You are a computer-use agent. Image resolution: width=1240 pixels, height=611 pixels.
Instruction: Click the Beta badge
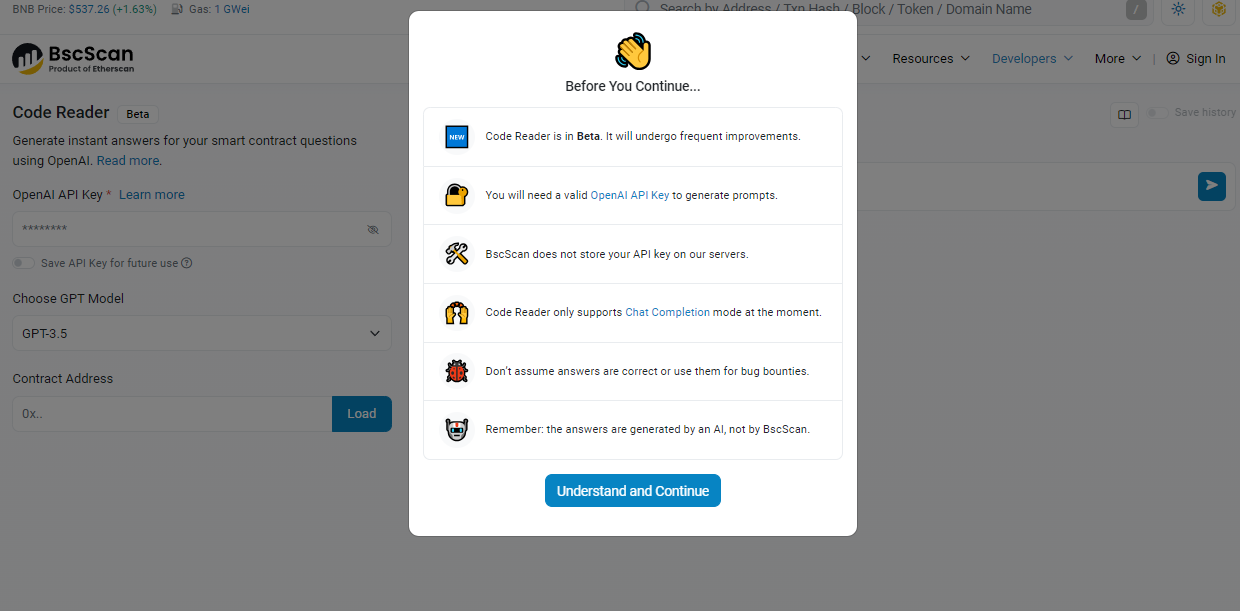coord(138,114)
